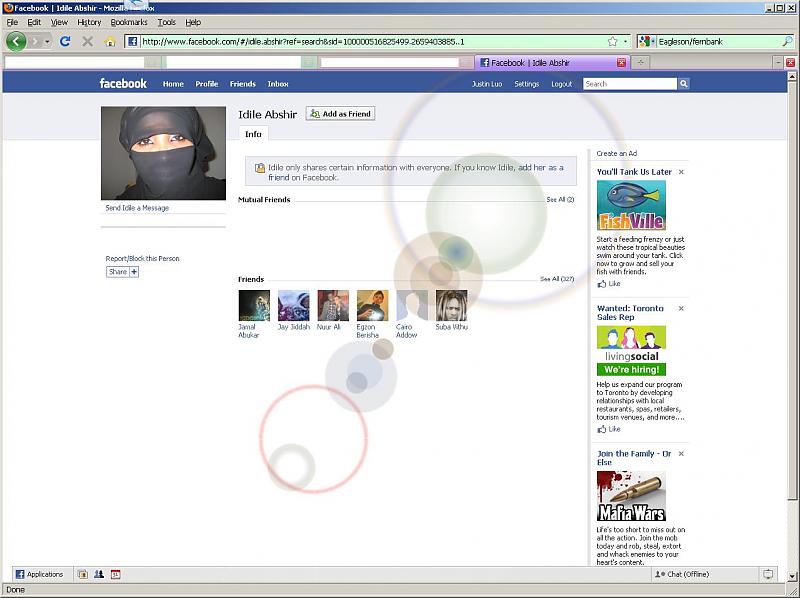This screenshot has height=598, width=800.
Task: Open the Bookmarks menu
Action: (x=128, y=22)
